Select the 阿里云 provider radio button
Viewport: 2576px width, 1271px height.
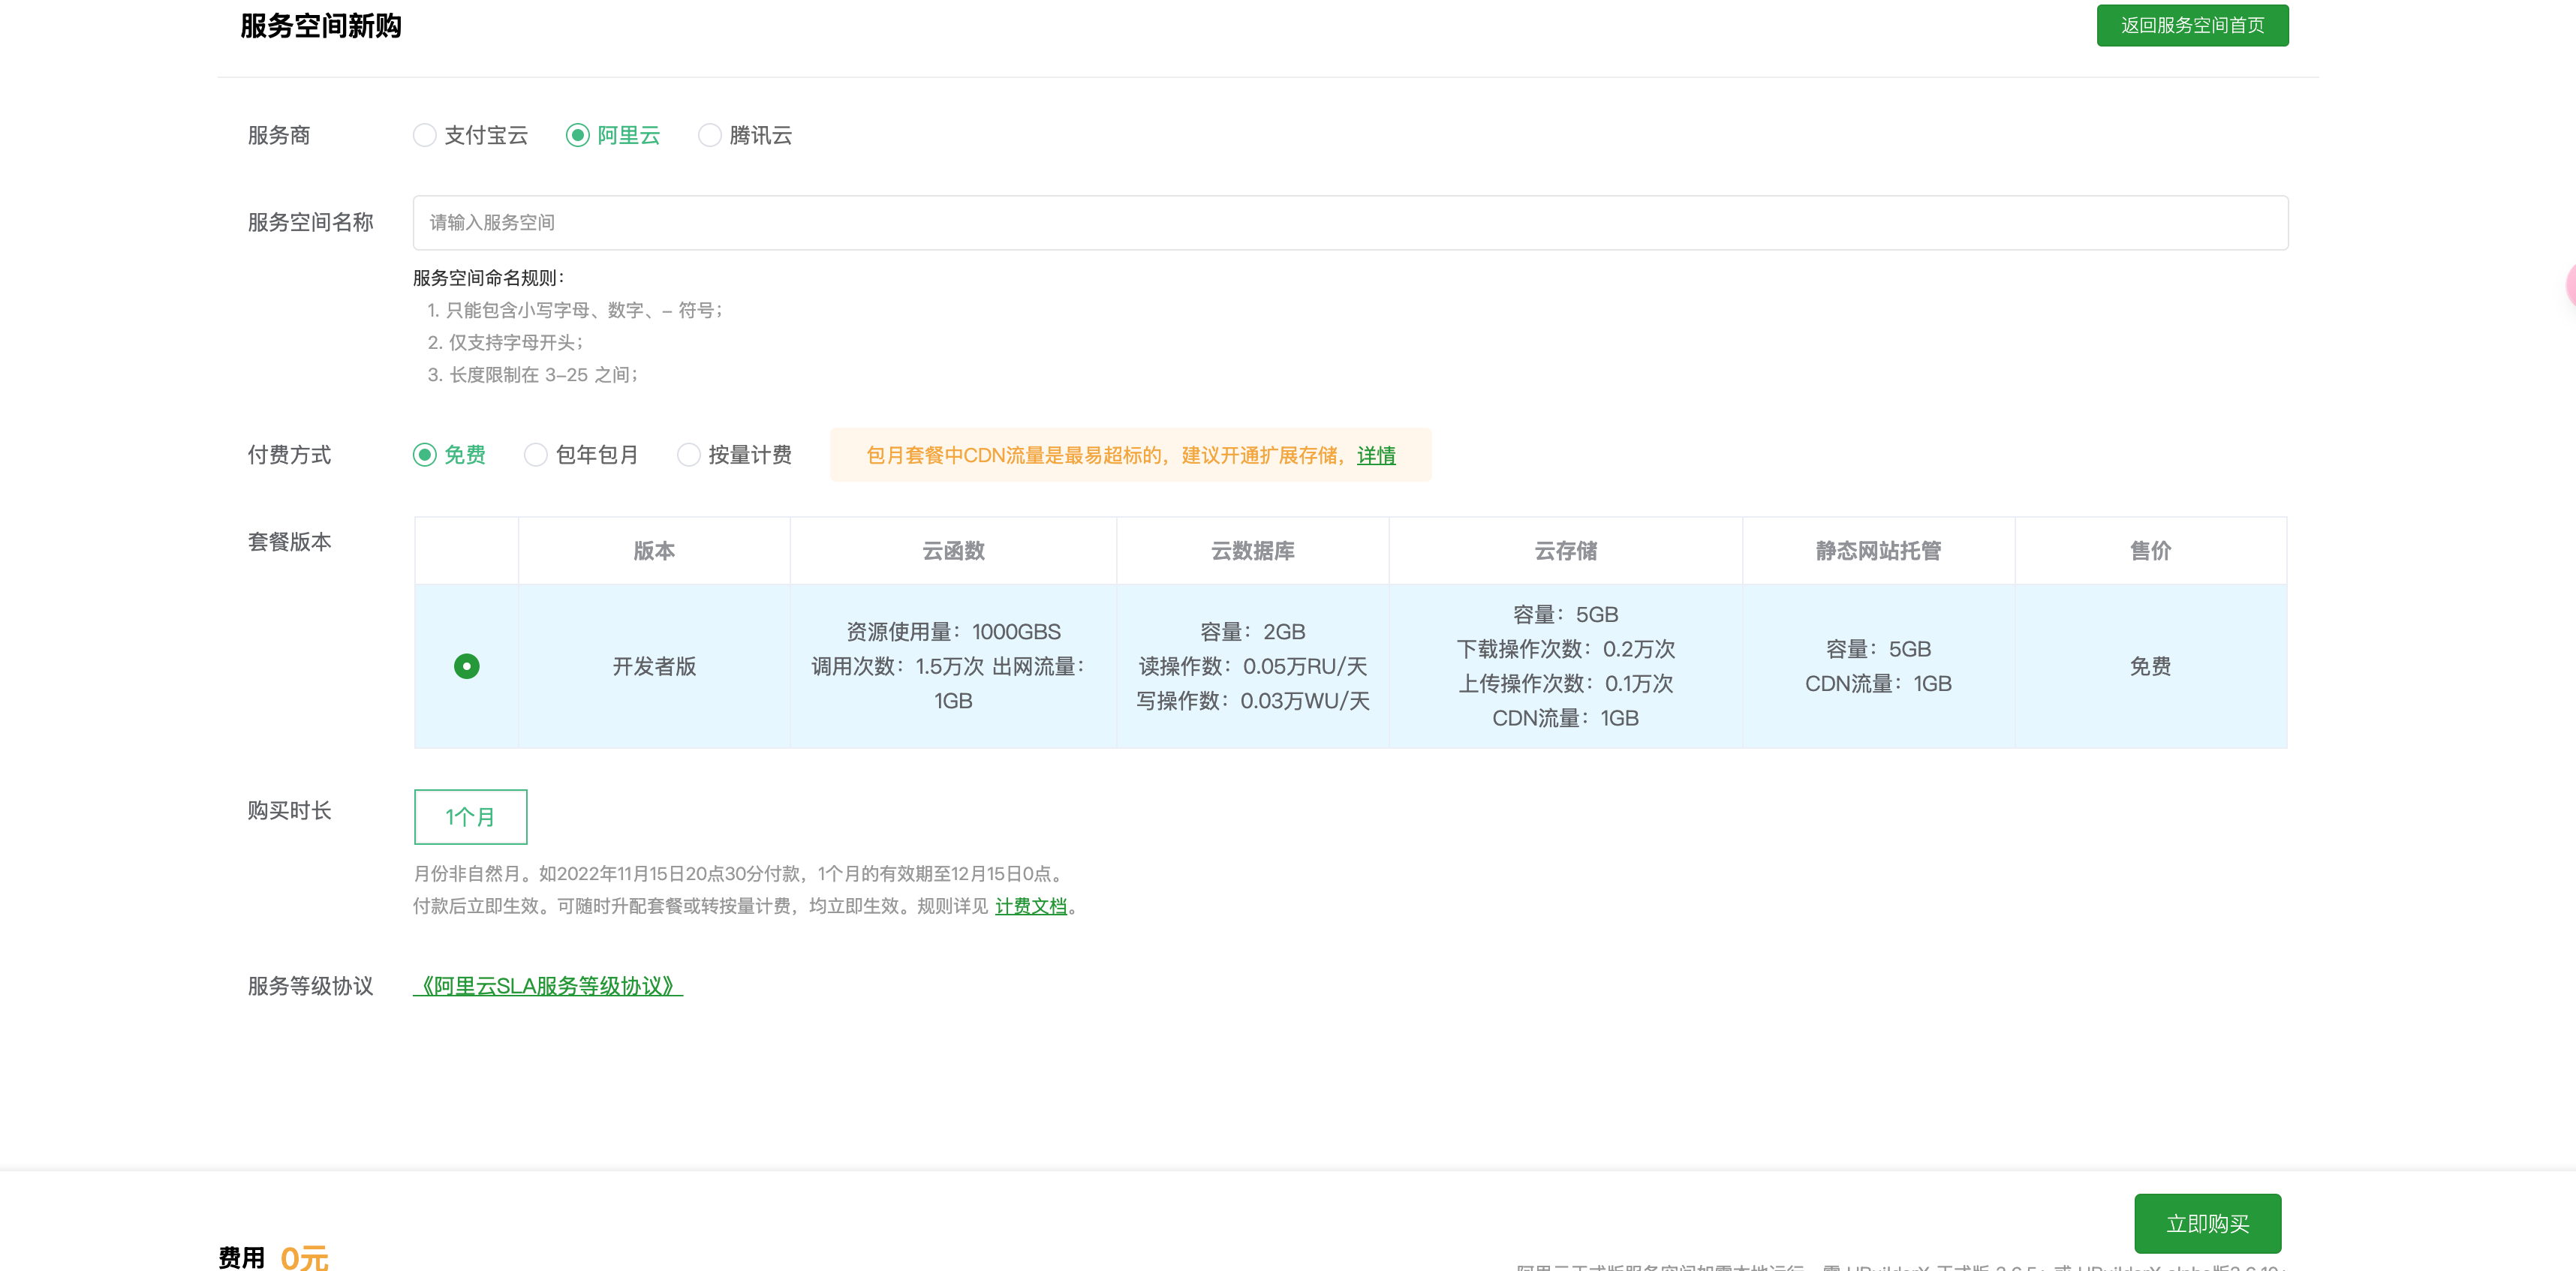pyautogui.click(x=578, y=135)
